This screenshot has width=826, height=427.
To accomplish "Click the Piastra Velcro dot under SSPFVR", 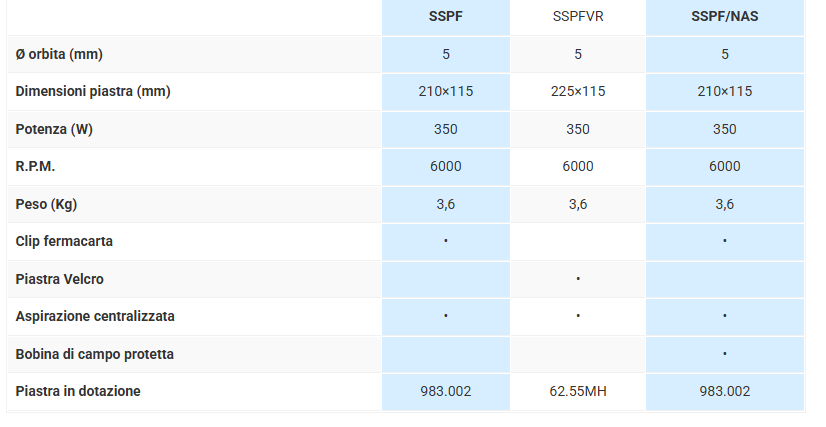I will (578, 278).
